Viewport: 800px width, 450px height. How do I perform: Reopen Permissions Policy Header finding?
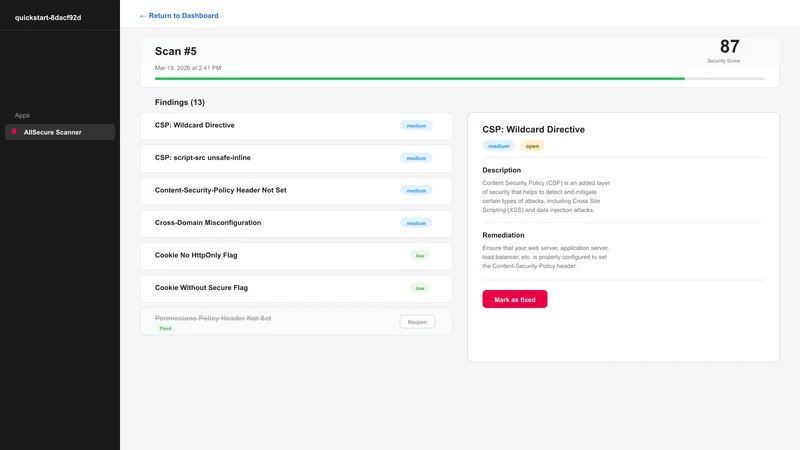click(x=417, y=322)
